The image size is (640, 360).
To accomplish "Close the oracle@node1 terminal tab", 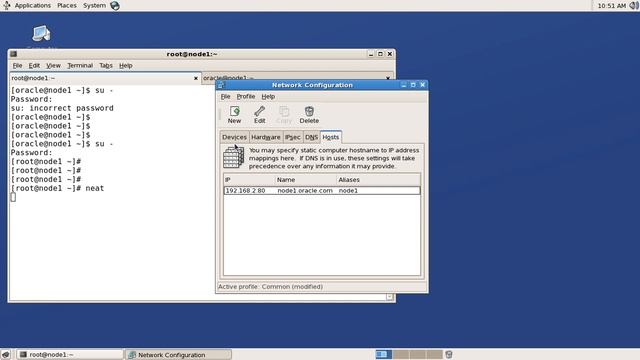I will [x=388, y=78].
